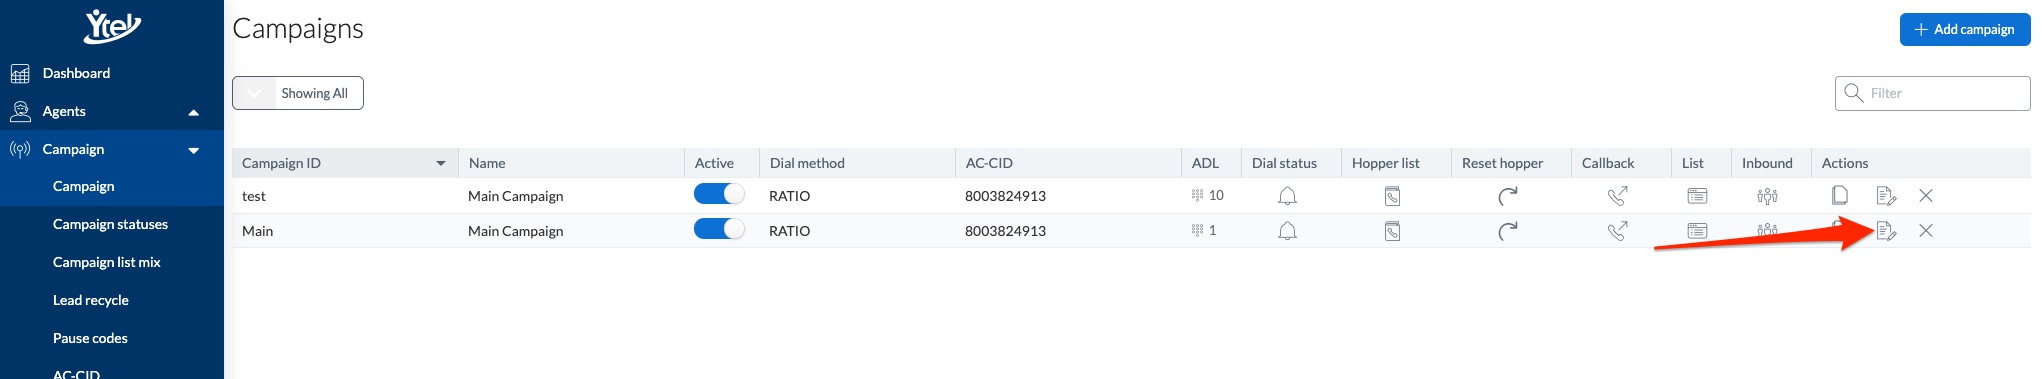
Task: Click the Add campaign button
Action: (x=1965, y=29)
